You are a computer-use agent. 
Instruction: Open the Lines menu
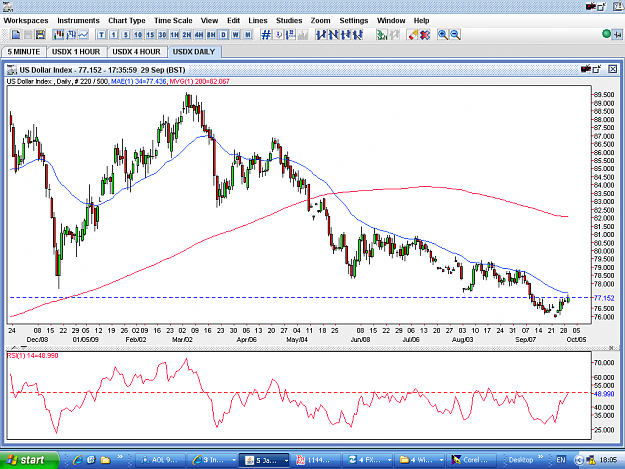point(258,21)
